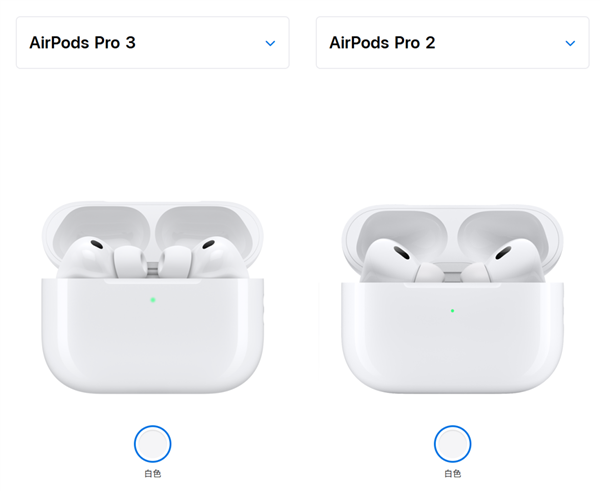The width and height of the screenshot is (600, 491).
Task: Open the AirPods Pro 3 model dropdown
Action: pyautogui.click(x=152, y=42)
